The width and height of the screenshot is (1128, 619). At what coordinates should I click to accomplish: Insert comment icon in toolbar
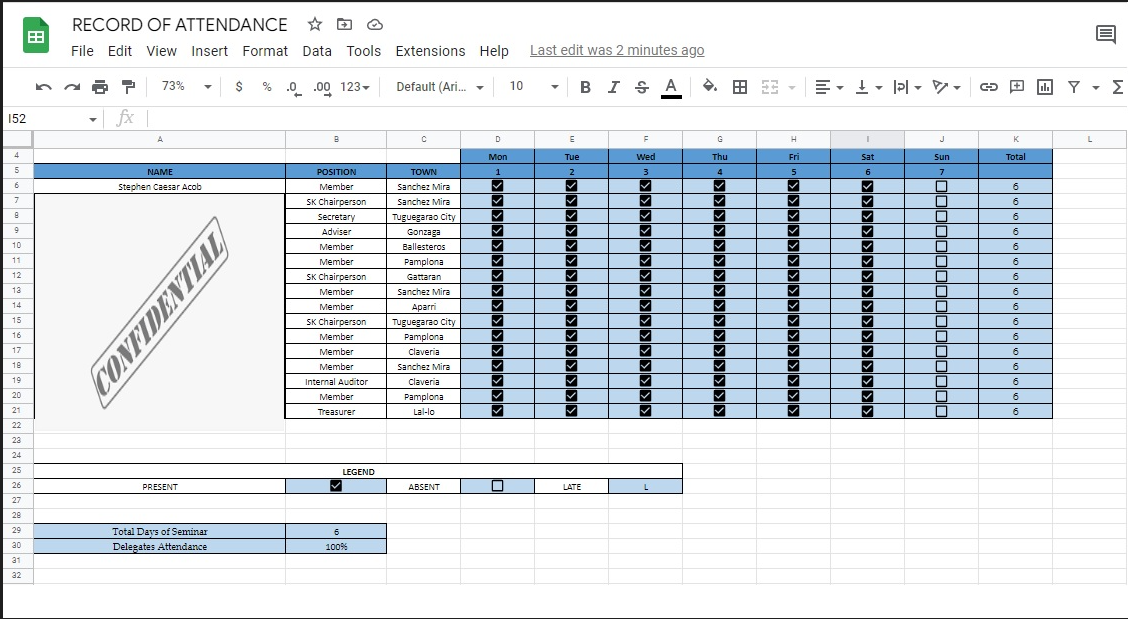point(1016,87)
